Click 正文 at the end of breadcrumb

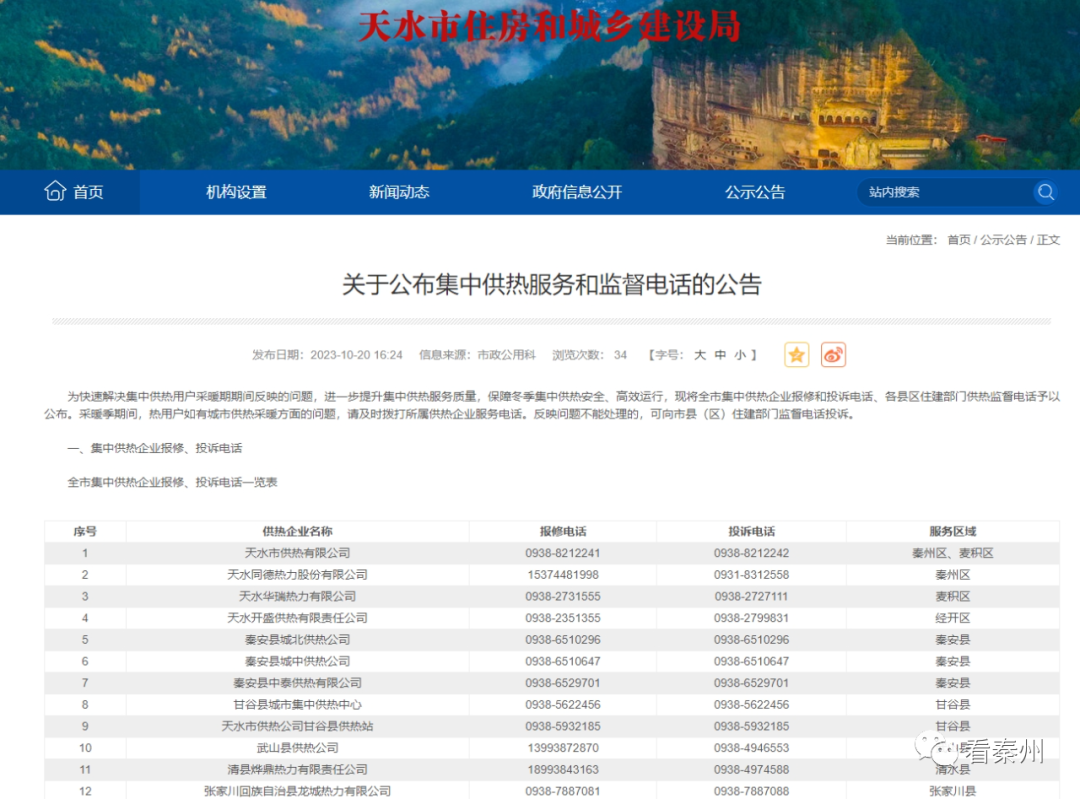coord(1048,240)
